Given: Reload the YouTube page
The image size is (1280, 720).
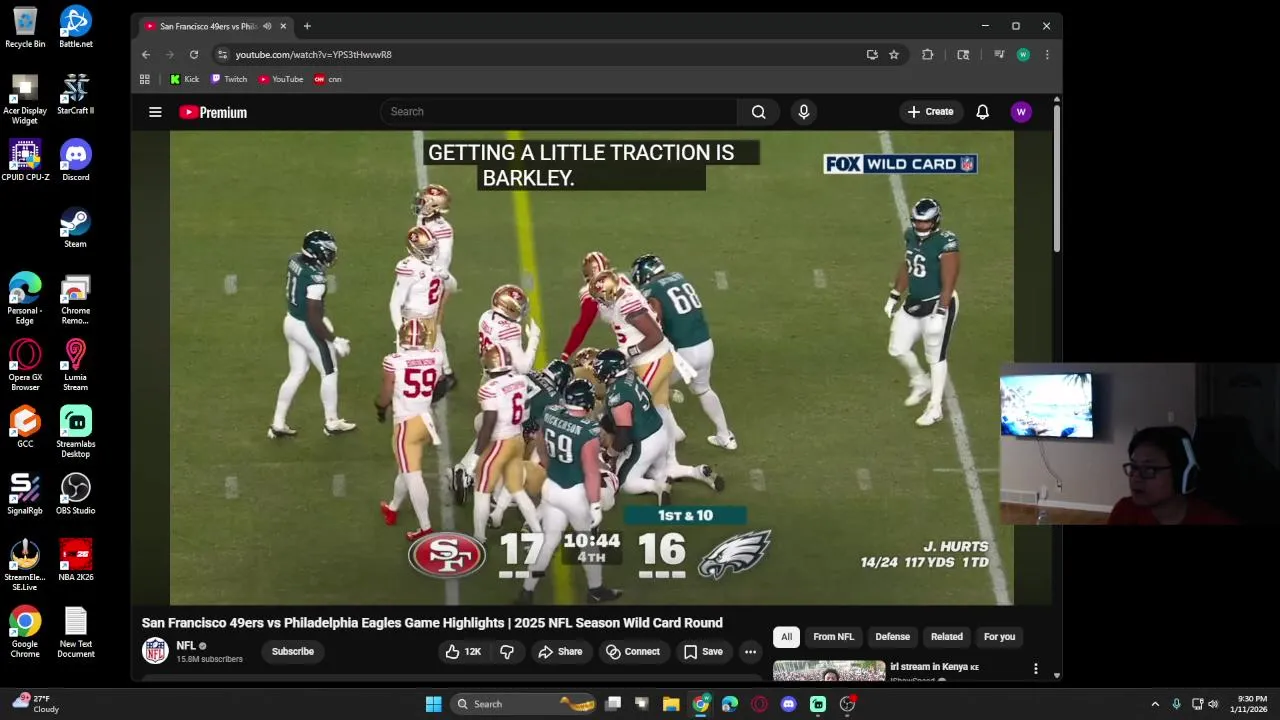Looking at the screenshot, I should [194, 54].
